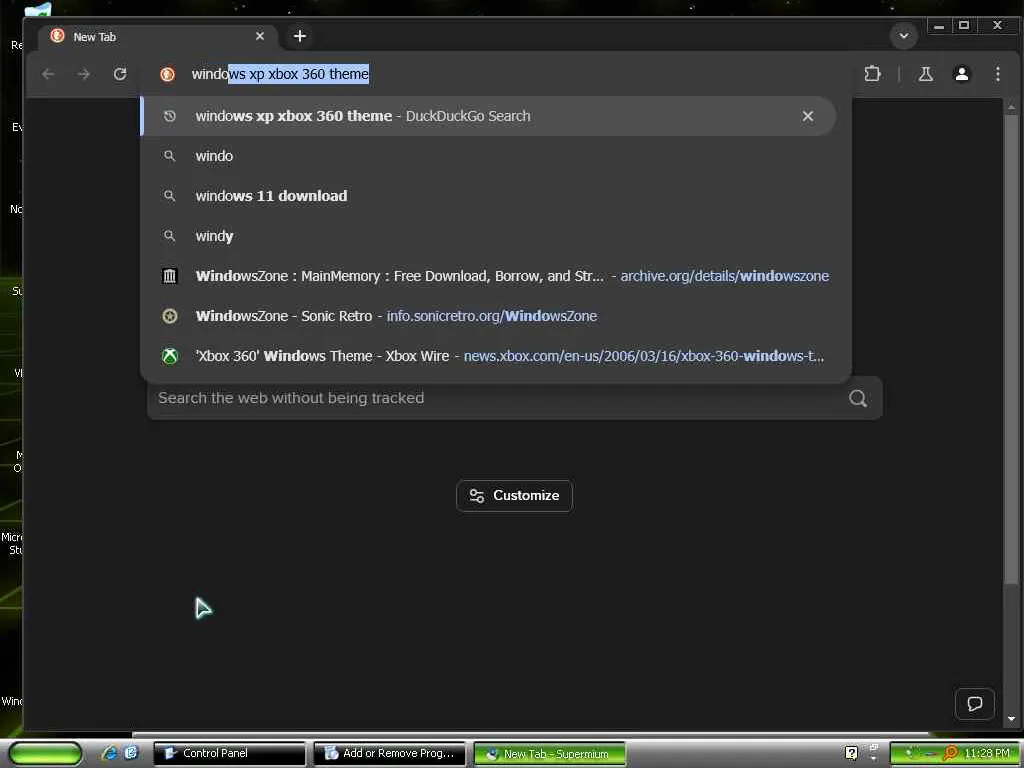Click the page vertical scrollbar
This screenshot has width=1024, height=768.
coord(1011,349)
